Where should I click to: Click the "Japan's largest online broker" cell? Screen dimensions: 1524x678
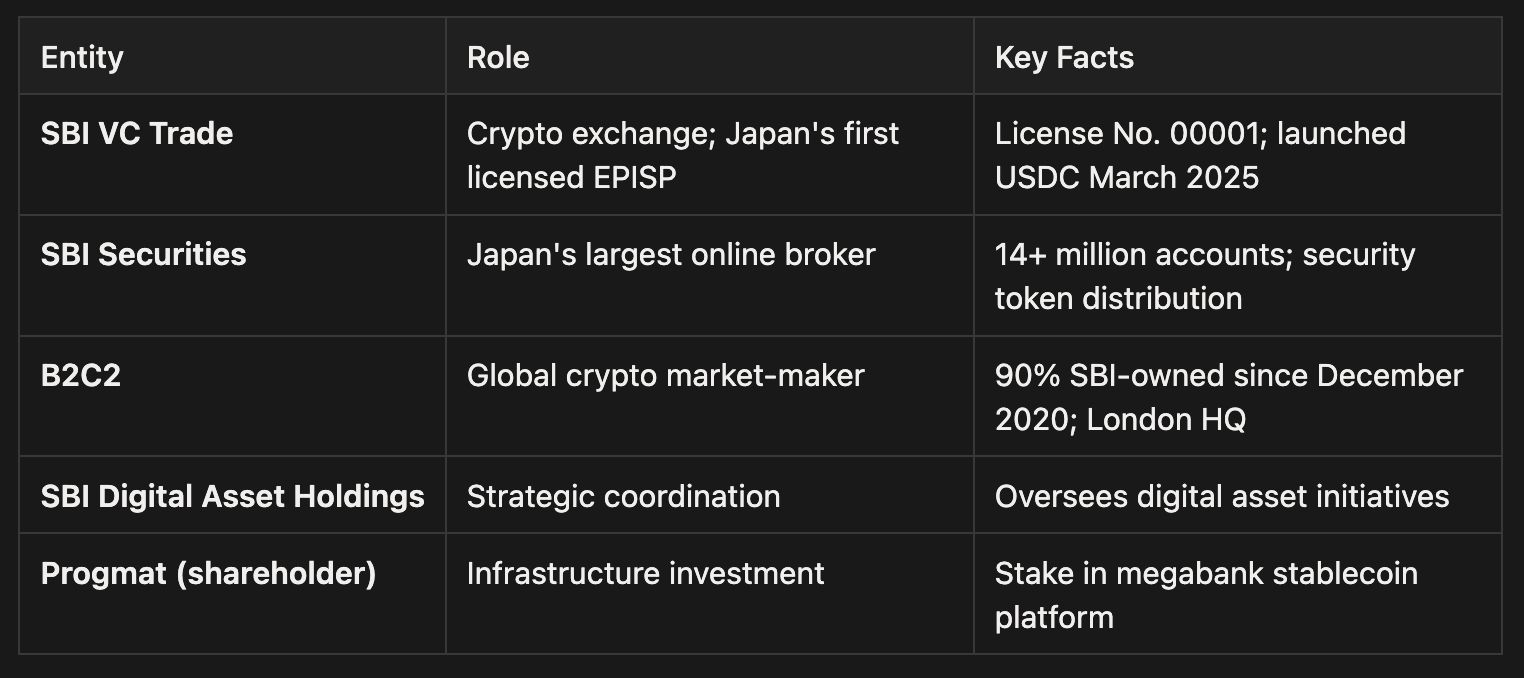(670, 254)
